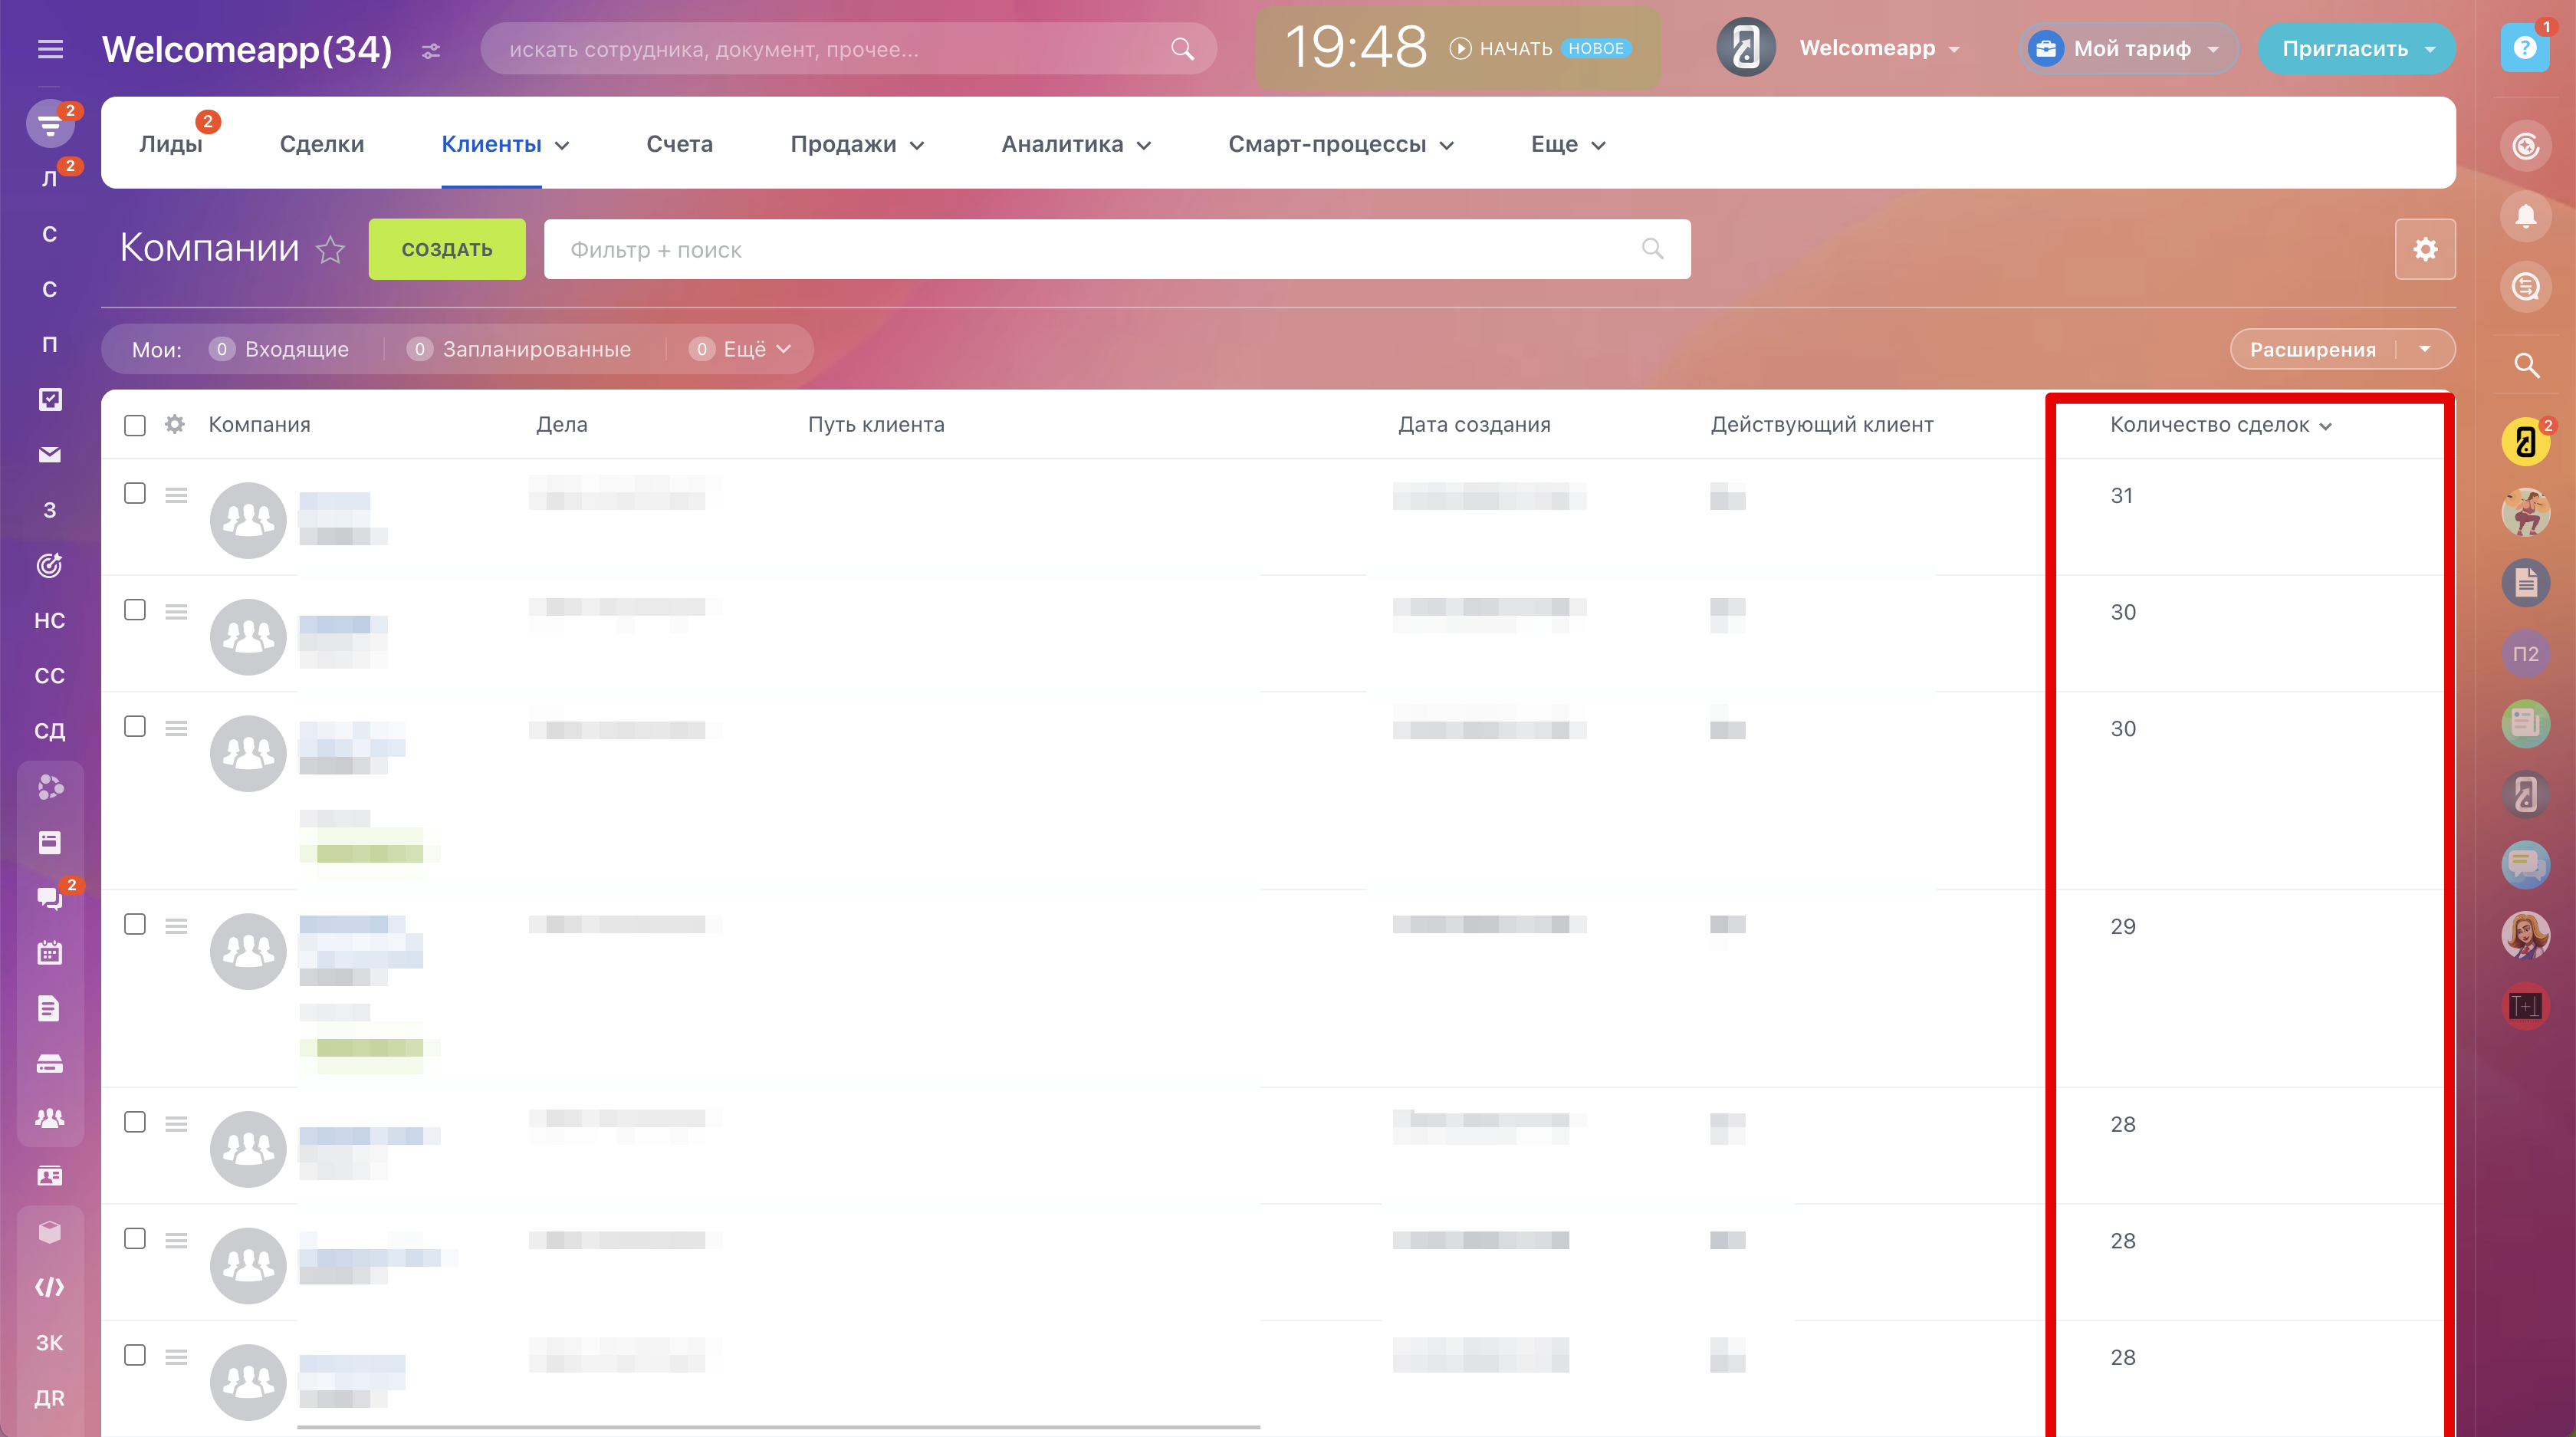Open the Счета tab
2576x1437 pixels.
point(679,144)
